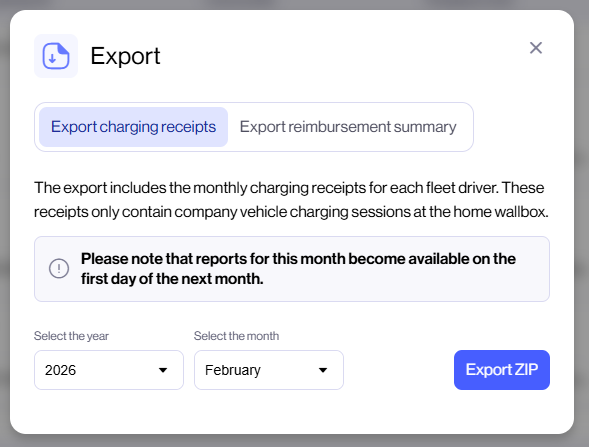This screenshot has width=589, height=447.
Task: Click the Export ZIP button
Action: (x=502, y=370)
